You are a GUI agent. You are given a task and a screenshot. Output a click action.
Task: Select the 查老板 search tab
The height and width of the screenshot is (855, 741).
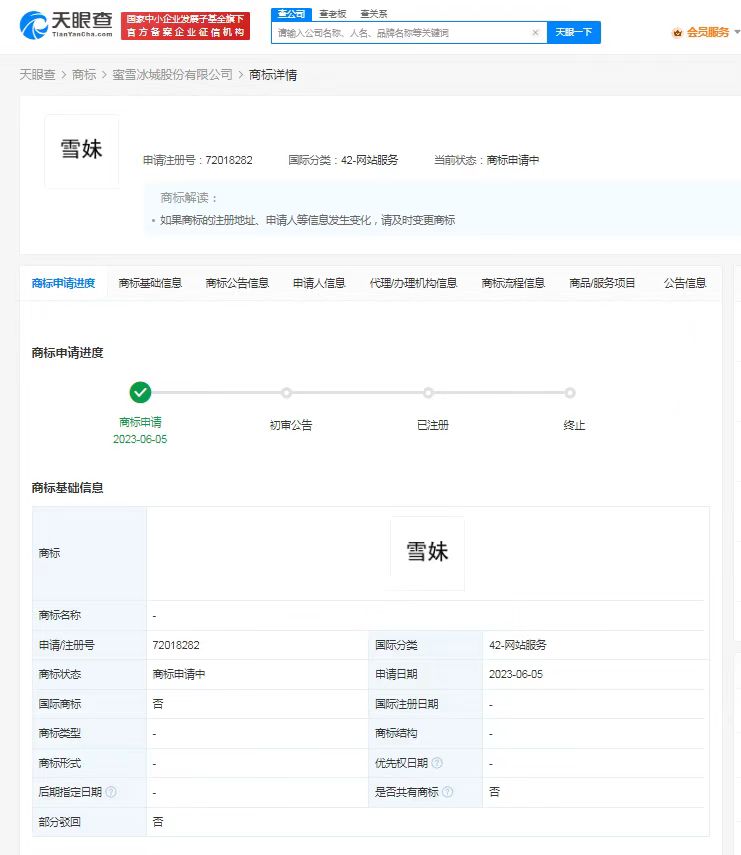tap(333, 14)
